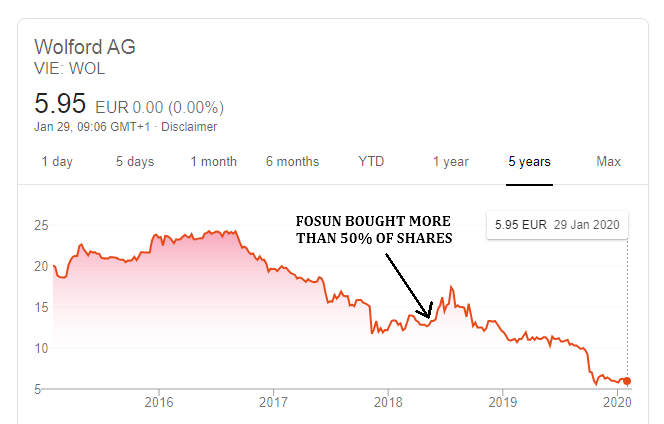Show the 6 months price range
Image resolution: width=664 pixels, height=424 pixels.
[292, 161]
